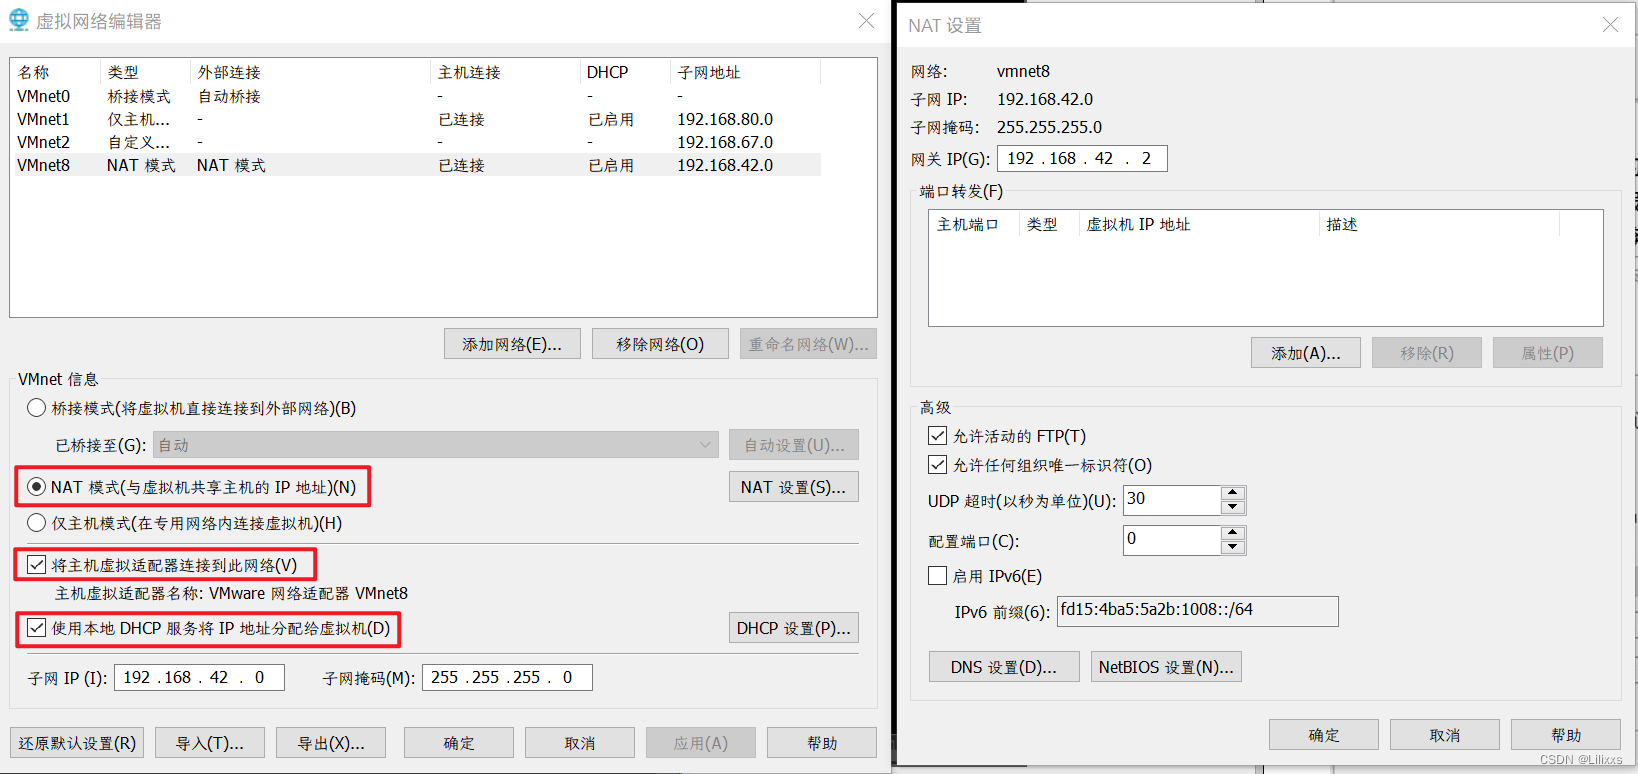1638x774 pixels.
Task: Select 仅主机模式 radio button
Action: coord(37,523)
